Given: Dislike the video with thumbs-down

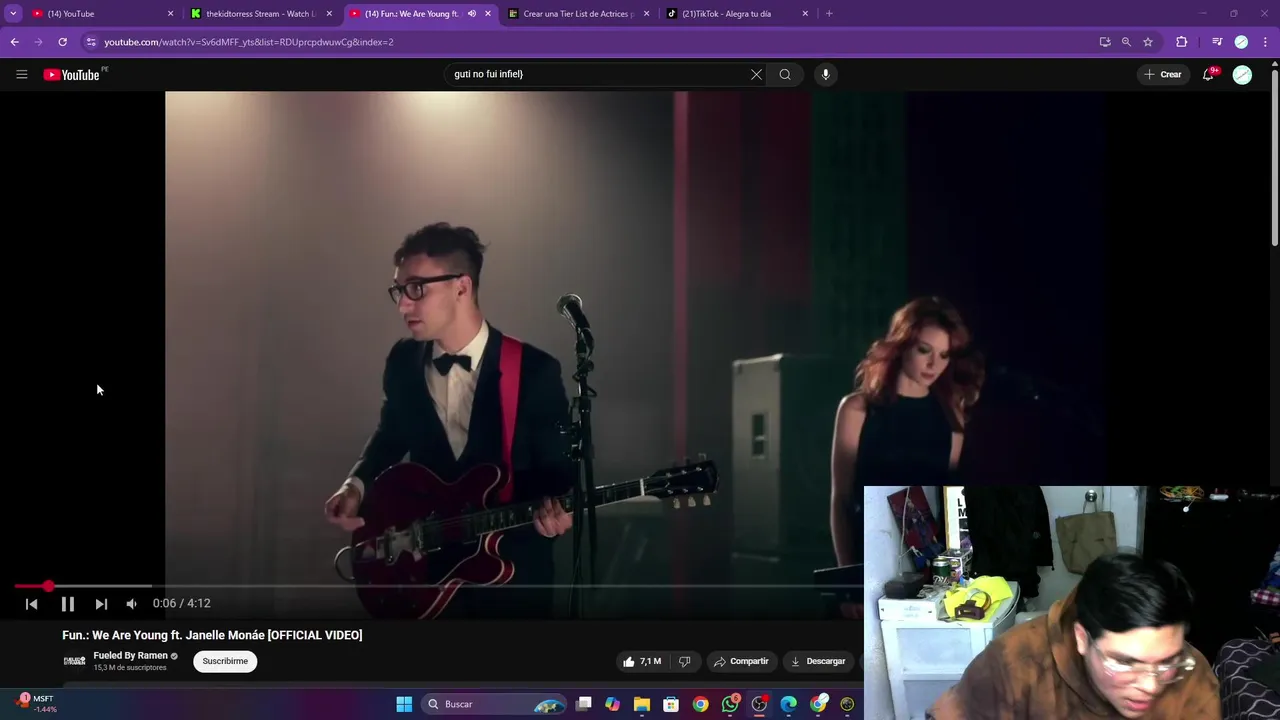Looking at the screenshot, I should (x=685, y=661).
